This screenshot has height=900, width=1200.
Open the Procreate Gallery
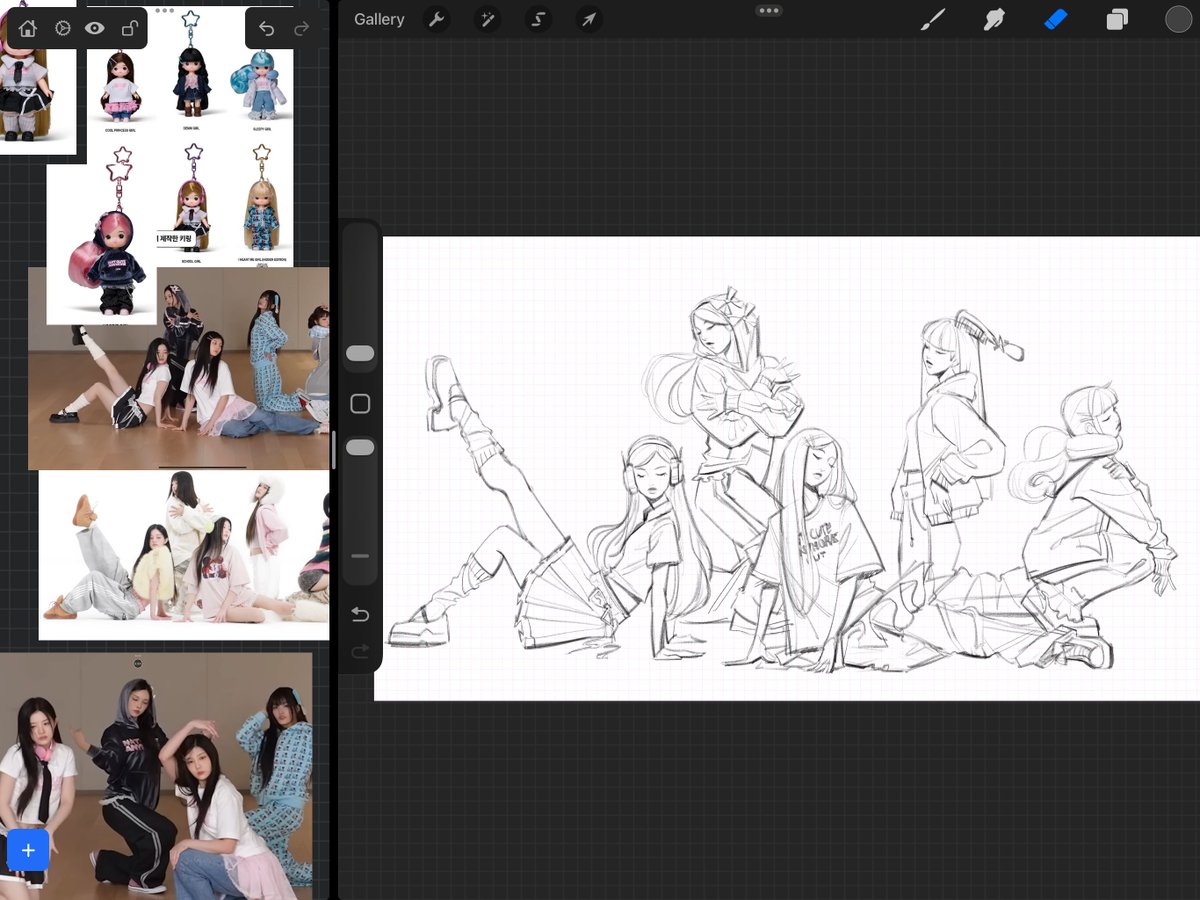point(379,20)
